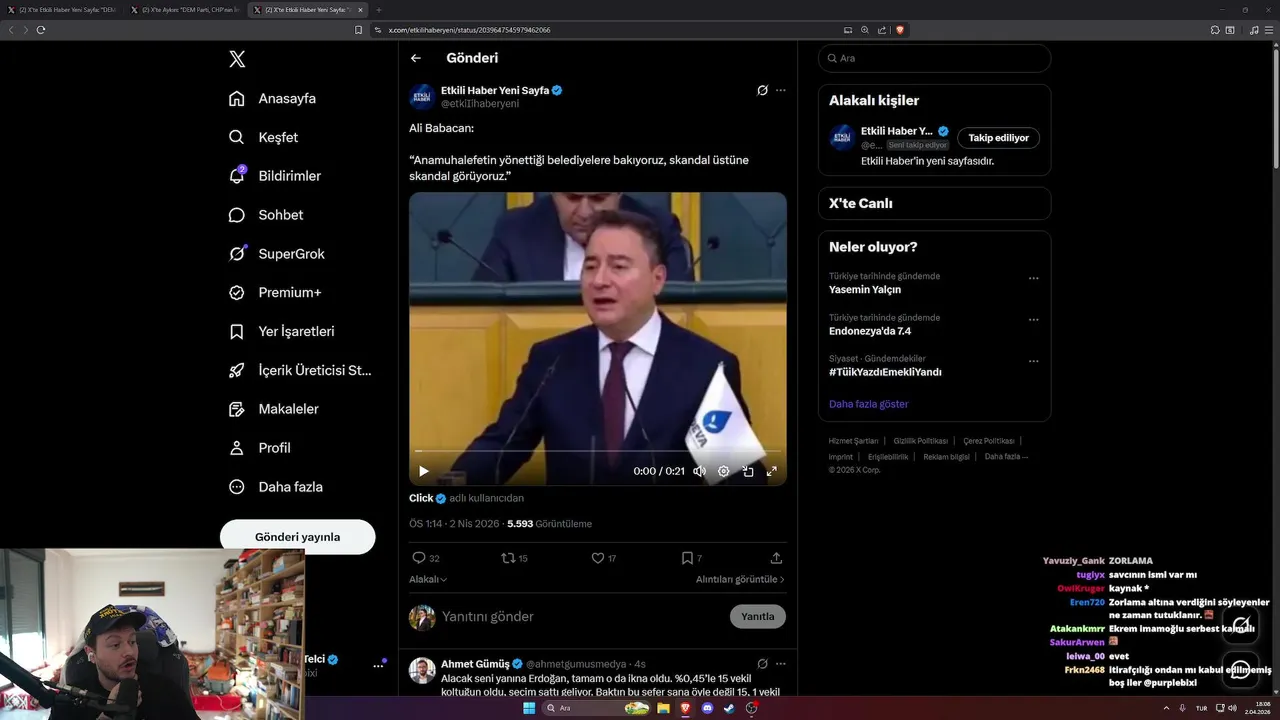Open video settings gear icon
This screenshot has width=1280, height=720.
[x=723, y=471]
